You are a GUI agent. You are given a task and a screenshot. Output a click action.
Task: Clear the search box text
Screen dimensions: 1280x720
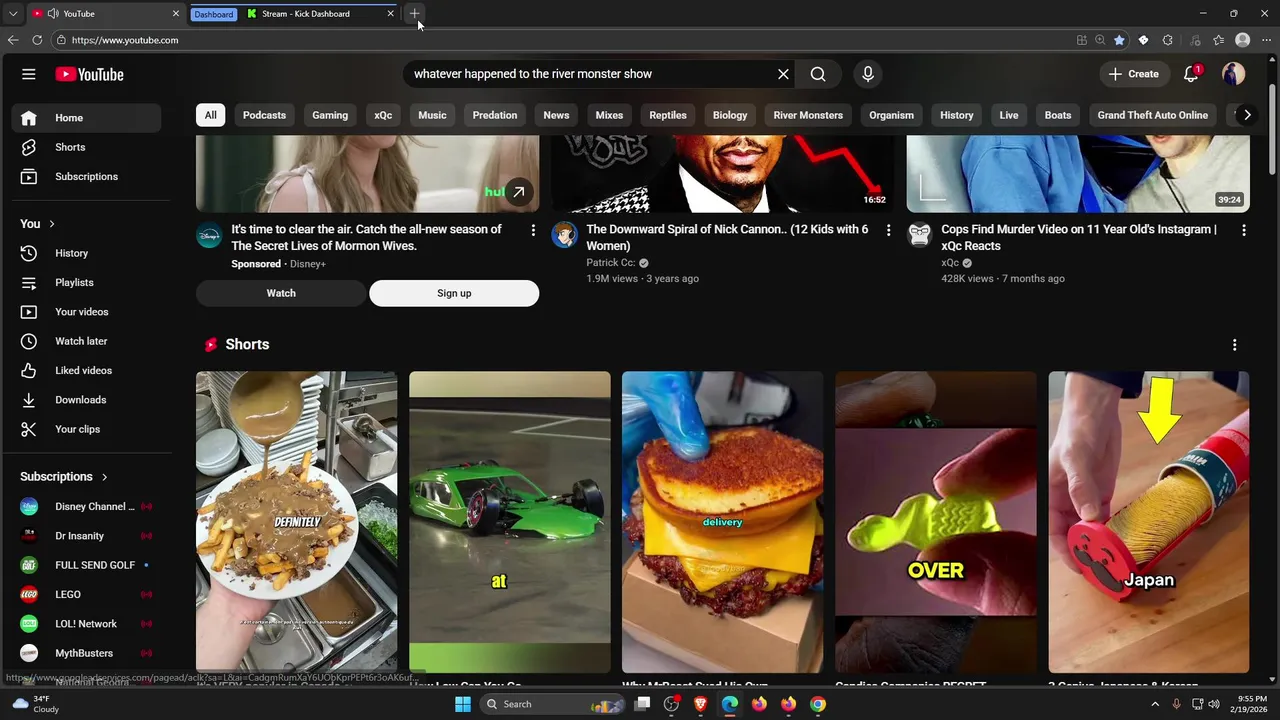point(783,74)
